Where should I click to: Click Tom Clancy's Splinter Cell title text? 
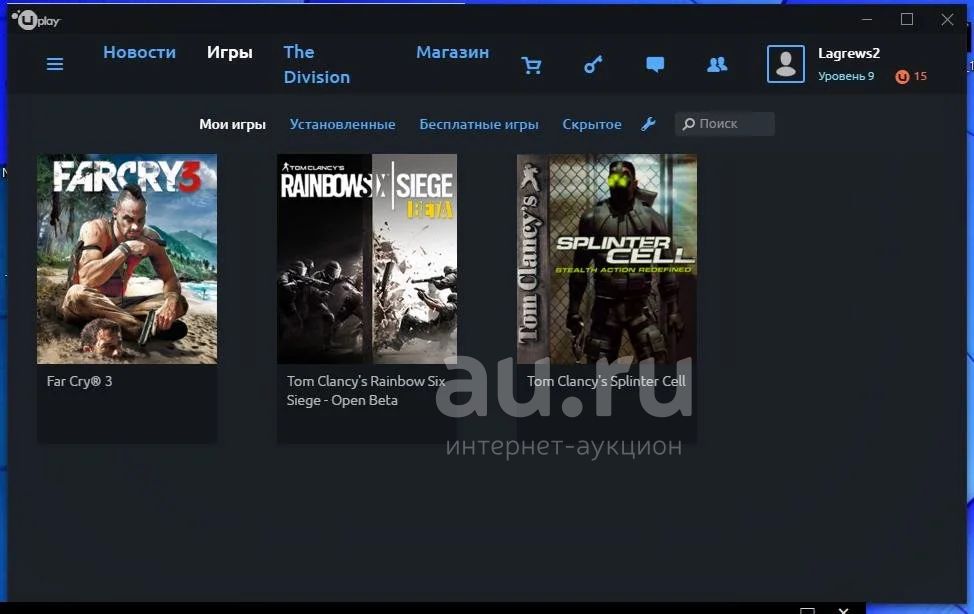606,382
